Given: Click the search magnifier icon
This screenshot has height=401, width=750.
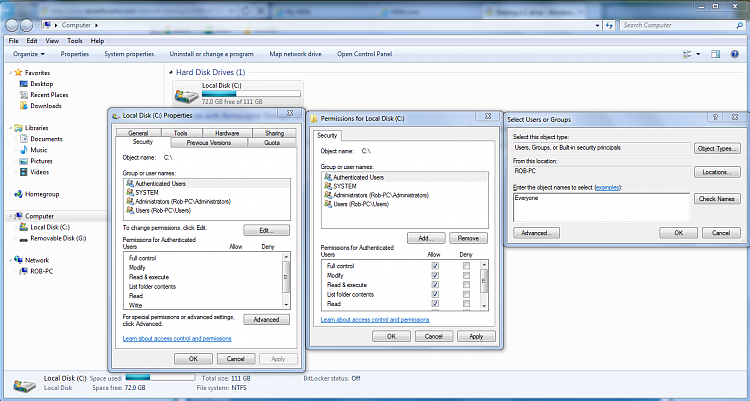Looking at the screenshot, I should tap(739, 25).
